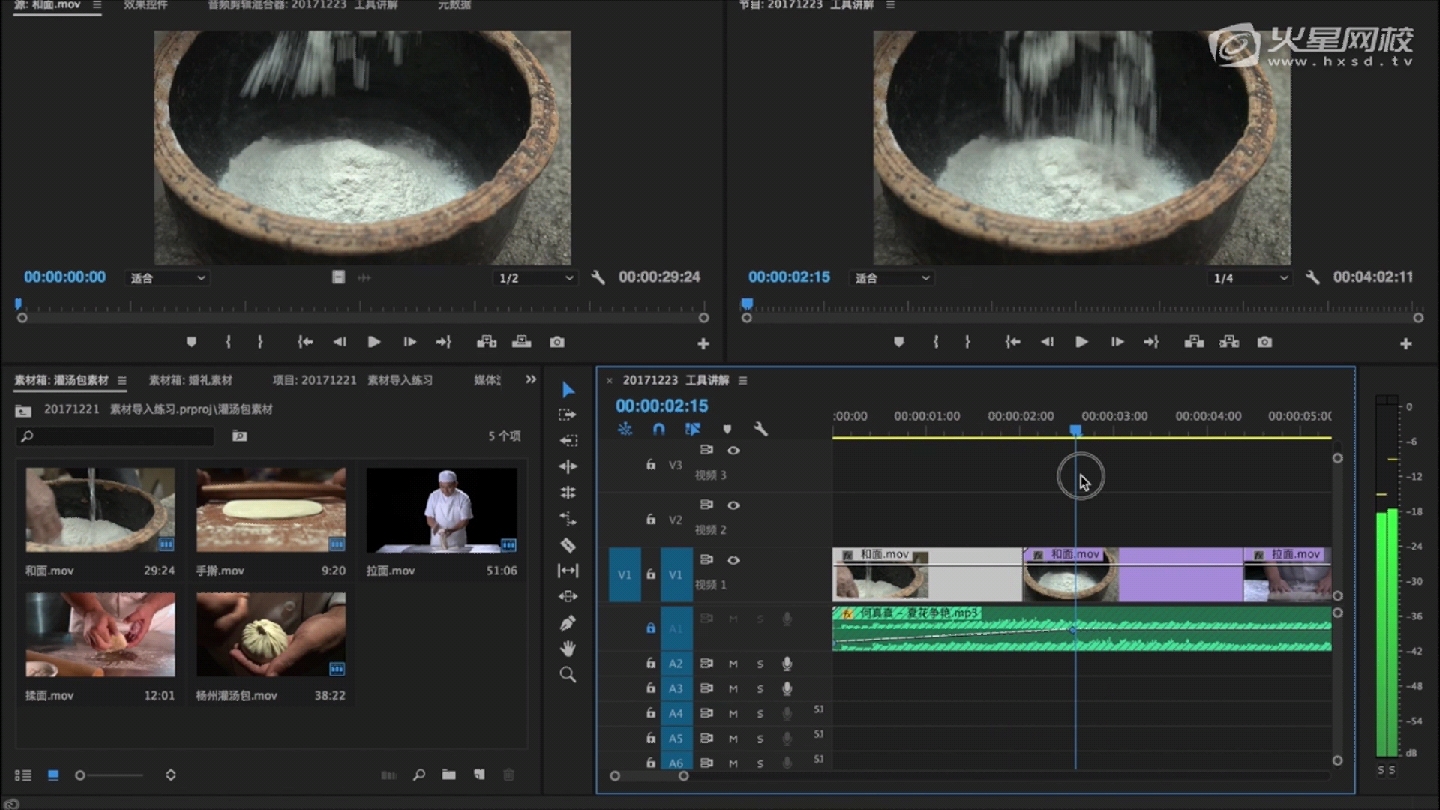1440x810 pixels.
Task: Open bin 灌汤包素材 panel menu
Action: click(122, 380)
